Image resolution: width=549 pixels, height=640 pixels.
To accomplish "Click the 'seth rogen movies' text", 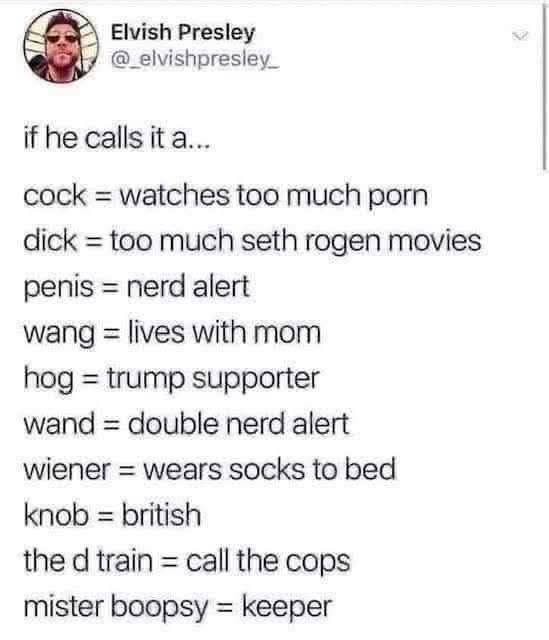I will (x=361, y=240).
